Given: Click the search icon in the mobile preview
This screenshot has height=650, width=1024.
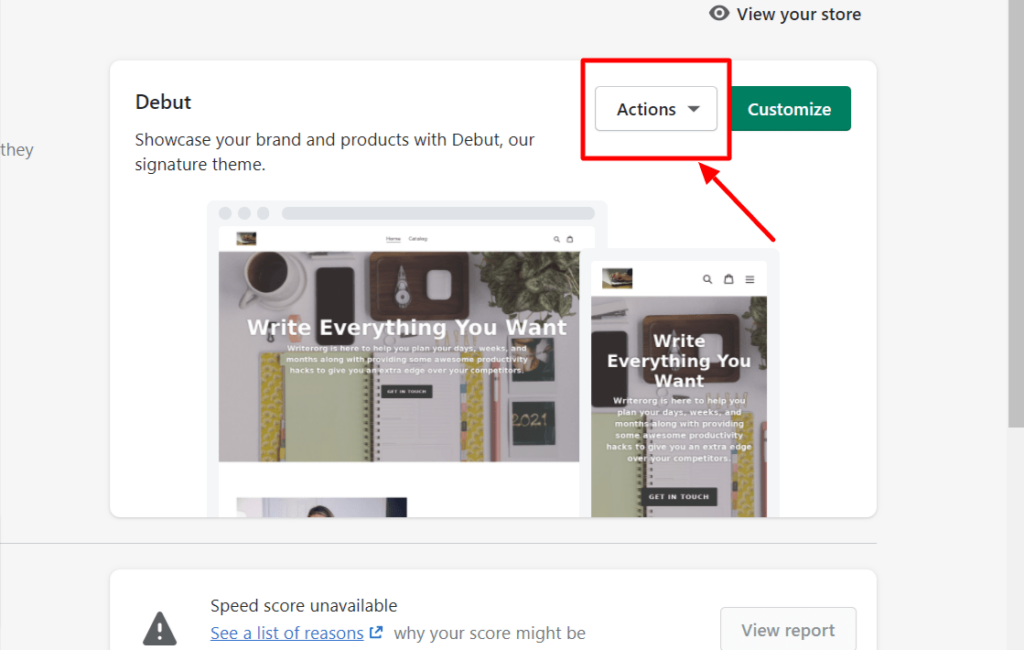Looking at the screenshot, I should point(707,278).
